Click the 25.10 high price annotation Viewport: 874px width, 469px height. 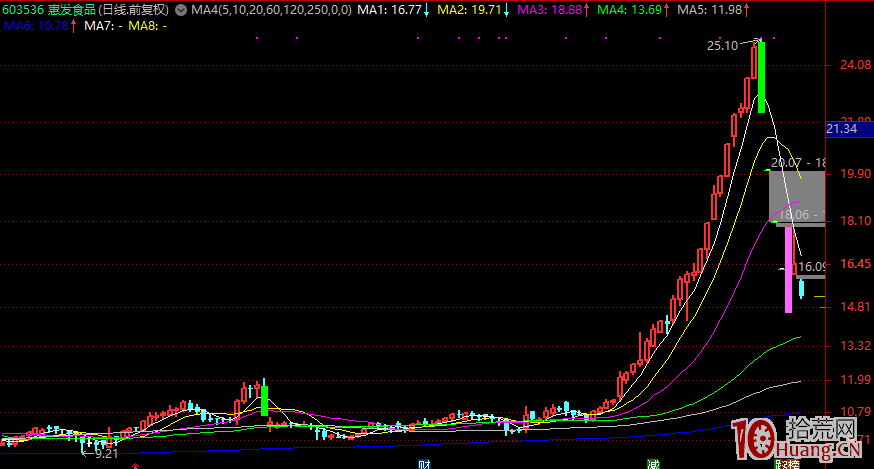pyautogui.click(x=722, y=46)
